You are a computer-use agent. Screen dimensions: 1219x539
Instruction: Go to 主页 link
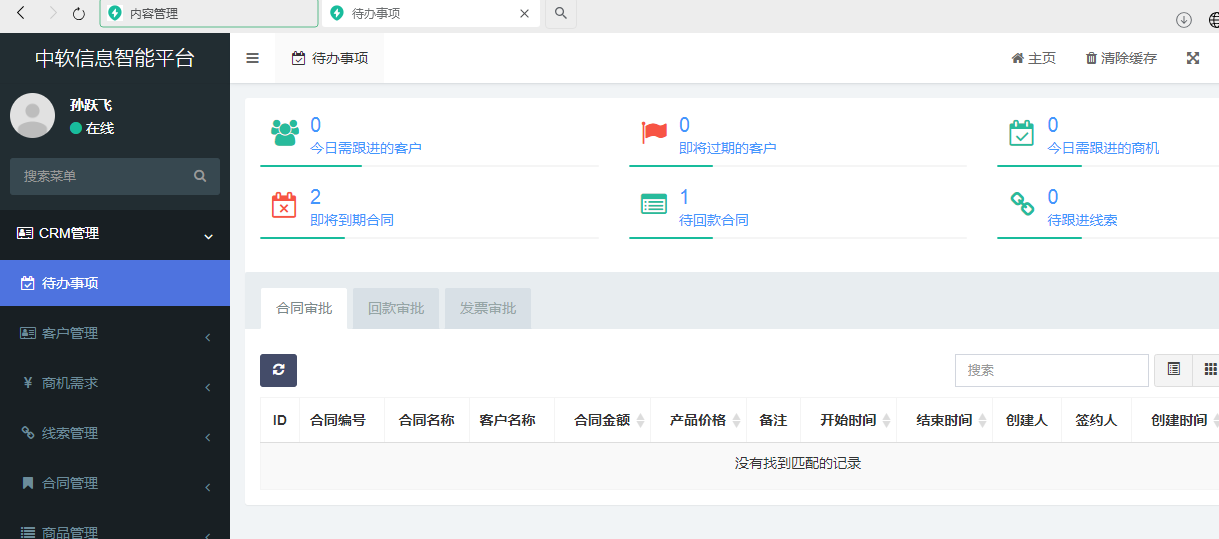pyautogui.click(x=1033, y=58)
